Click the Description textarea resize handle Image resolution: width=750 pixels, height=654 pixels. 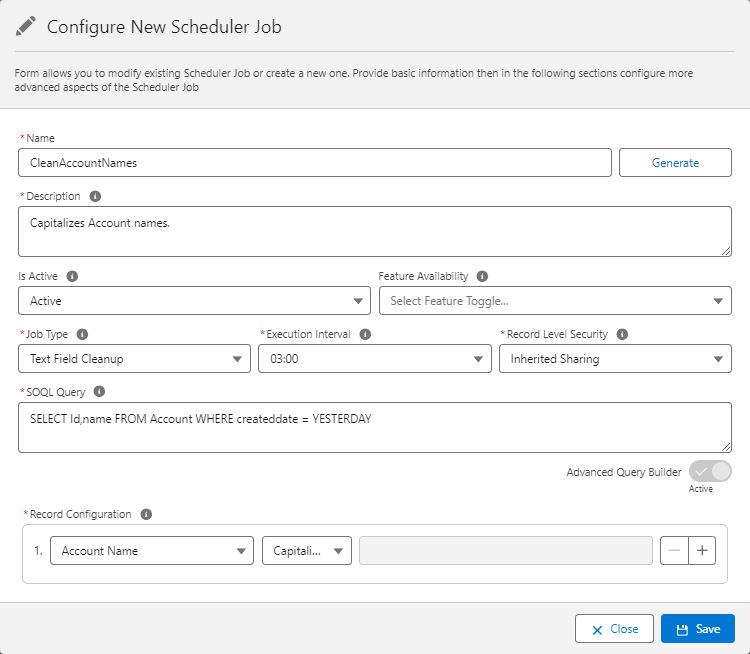coord(726,251)
